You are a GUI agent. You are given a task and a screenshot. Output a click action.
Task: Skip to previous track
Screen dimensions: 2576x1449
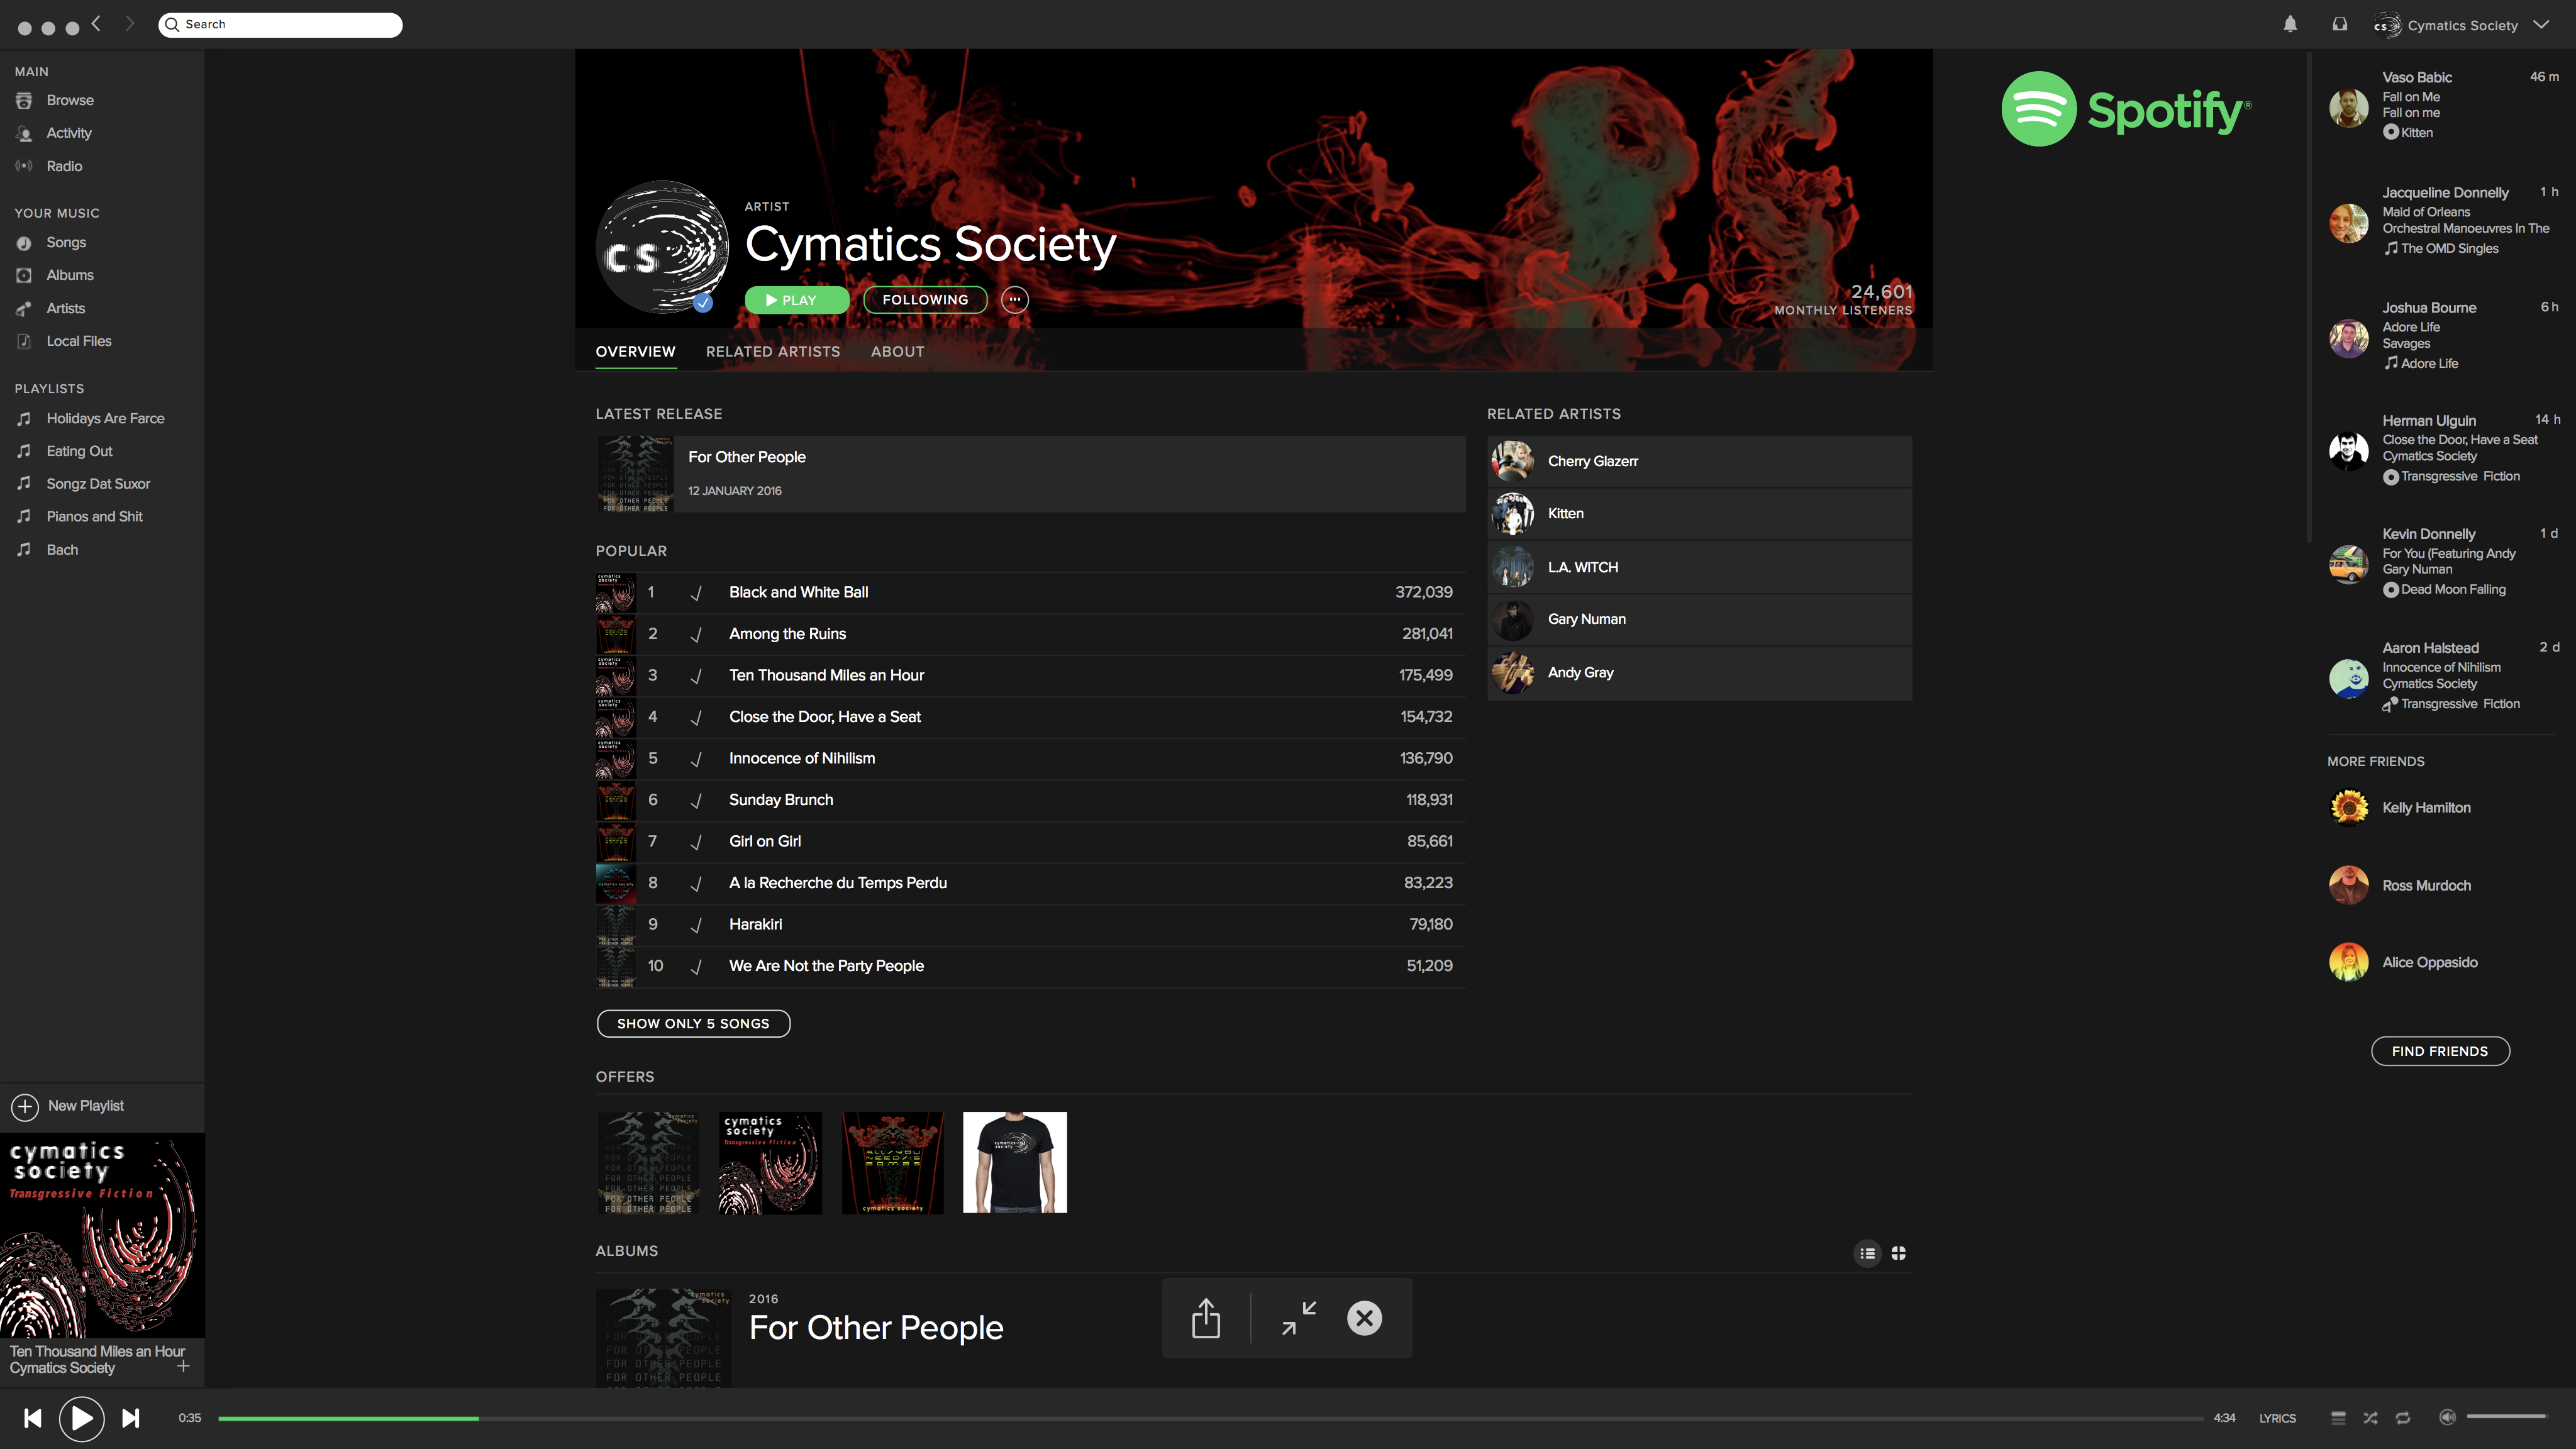click(x=33, y=1418)
